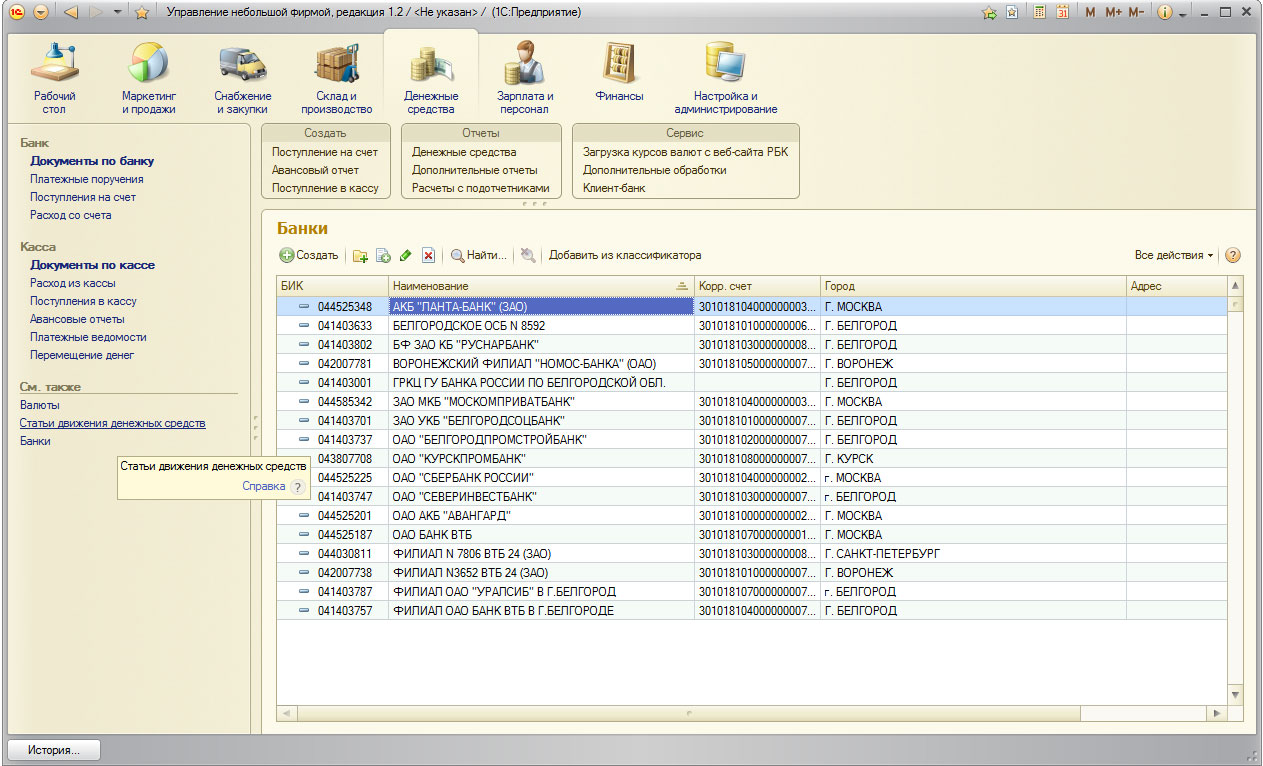Click the favorites star icon near navigation arrows

coord(142,13)
